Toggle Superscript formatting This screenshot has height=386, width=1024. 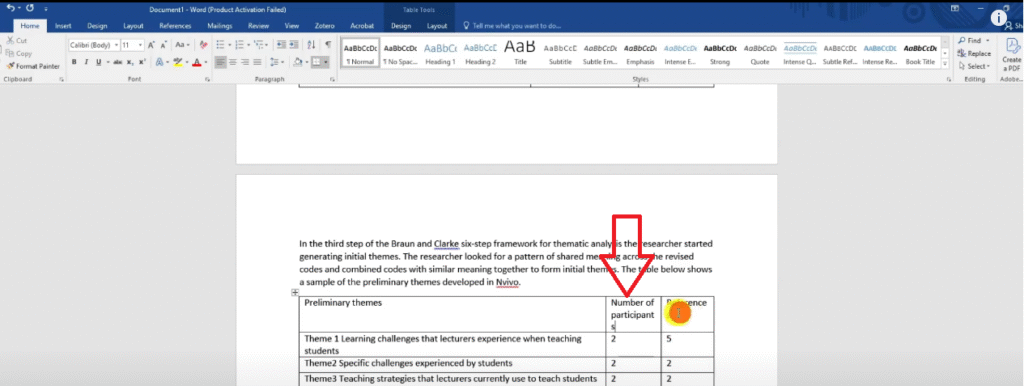pos(142,62)
